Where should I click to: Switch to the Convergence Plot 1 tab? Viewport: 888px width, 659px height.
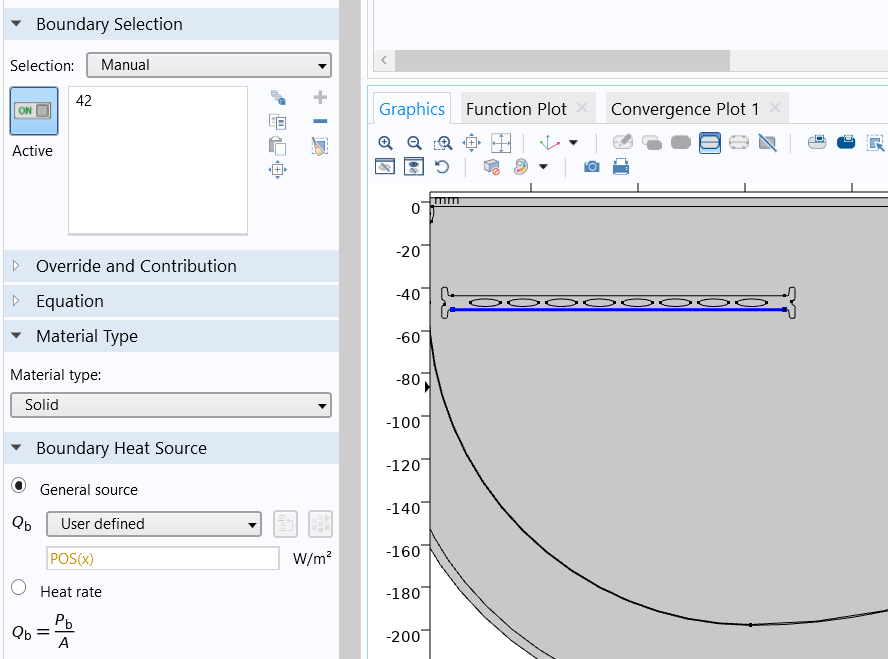coord(685,109)
